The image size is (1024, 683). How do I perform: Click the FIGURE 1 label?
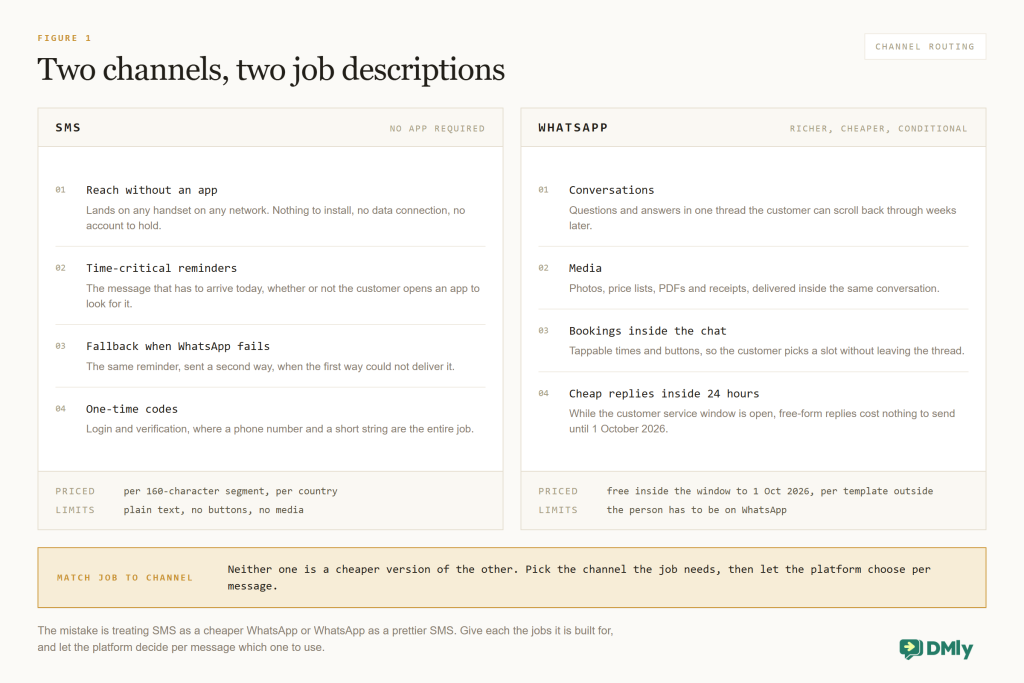point(64,38)
